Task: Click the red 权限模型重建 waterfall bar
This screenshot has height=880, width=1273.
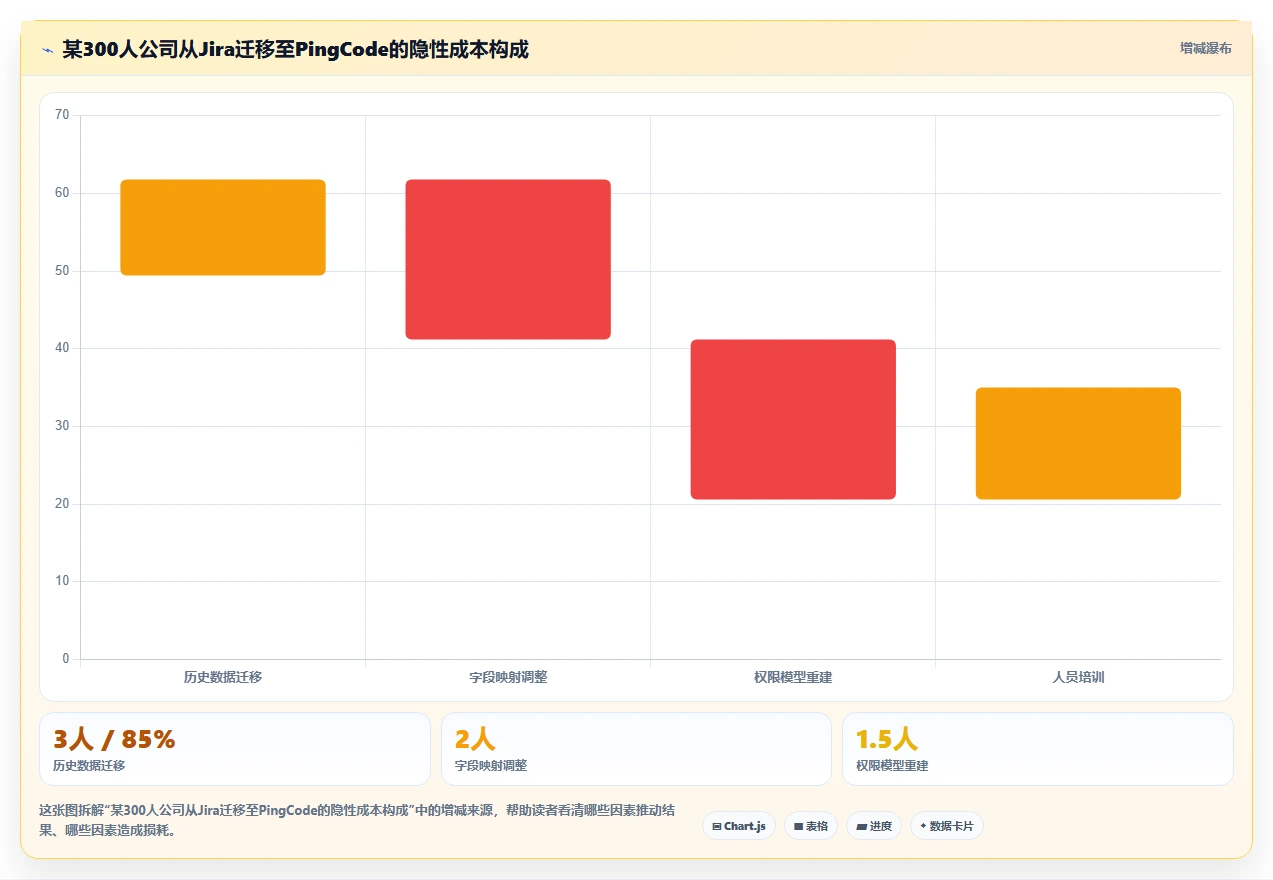Action: 793,419
